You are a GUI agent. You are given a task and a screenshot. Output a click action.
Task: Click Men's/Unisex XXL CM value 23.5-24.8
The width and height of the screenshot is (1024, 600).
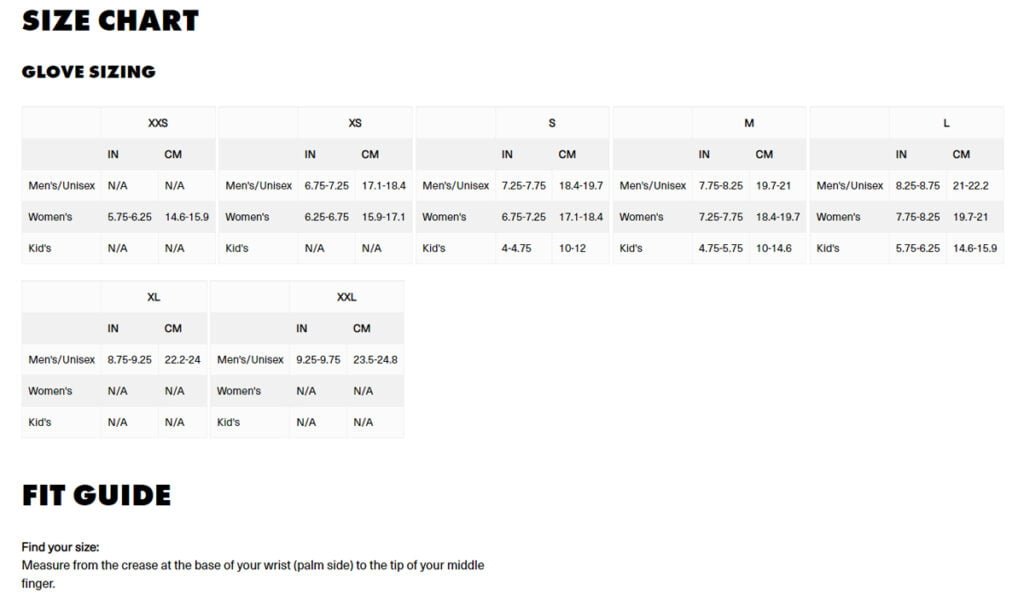pyautogui.click(x=376, y=360)
